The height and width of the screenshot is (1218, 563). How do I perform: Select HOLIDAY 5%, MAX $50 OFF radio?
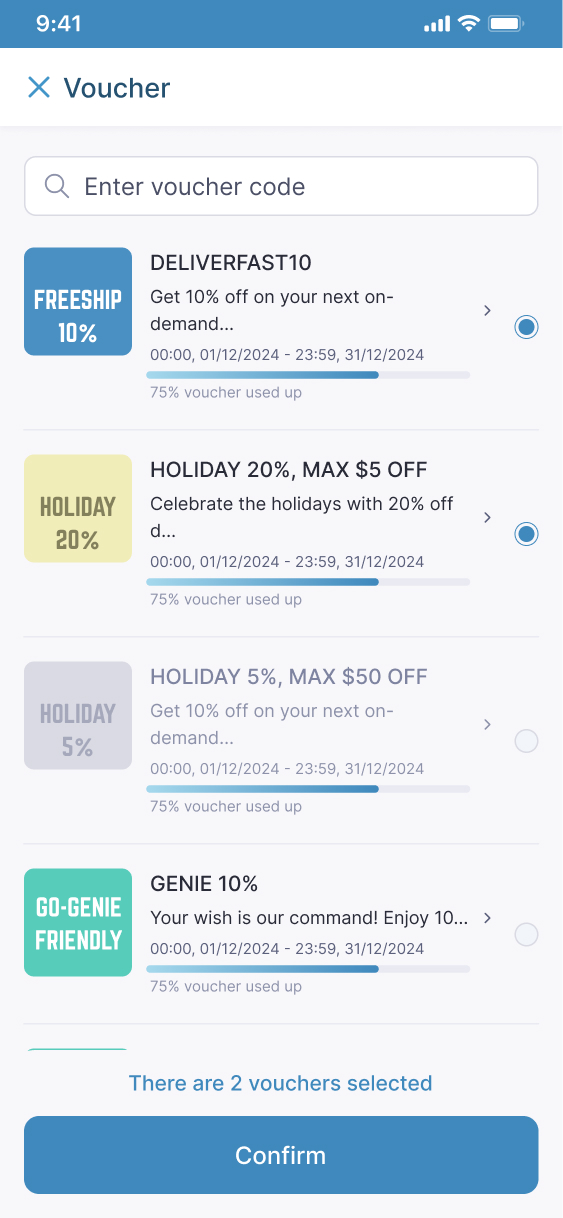[526, 741]
